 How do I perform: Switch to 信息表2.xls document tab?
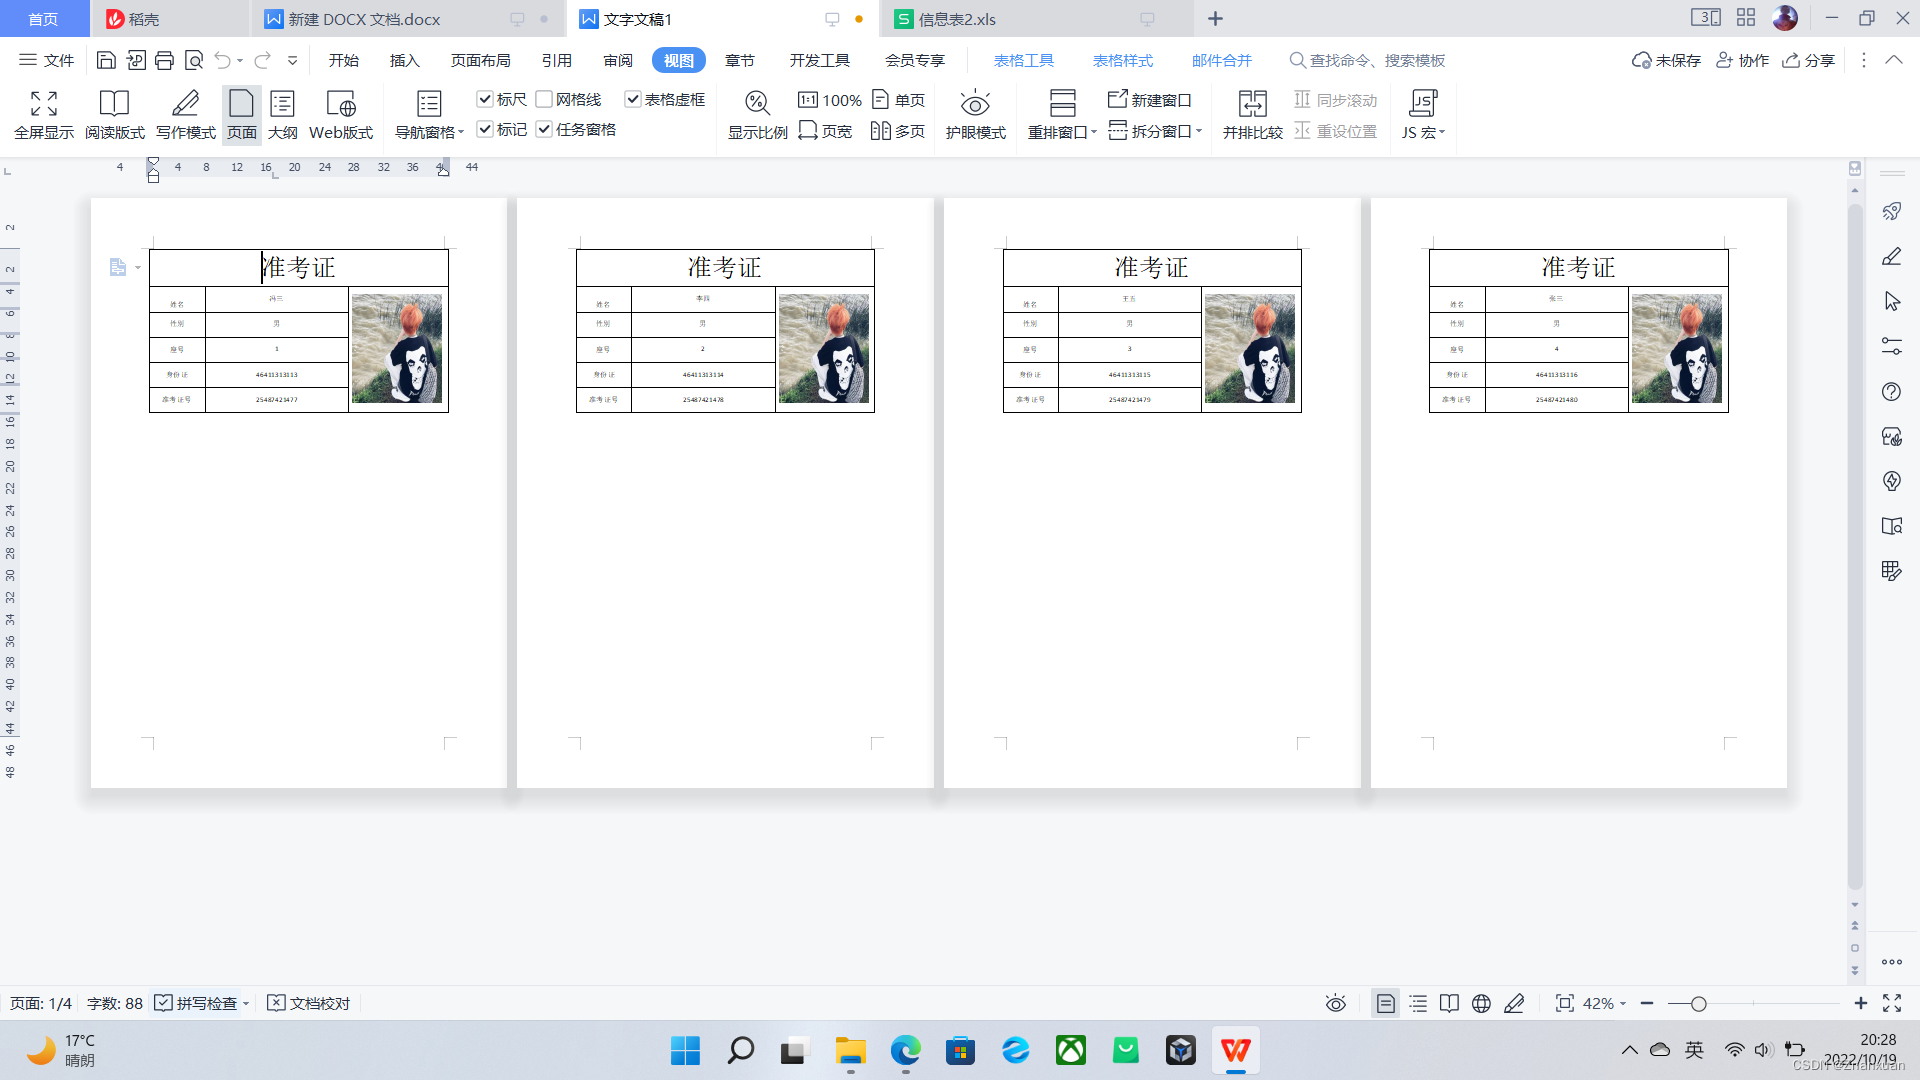[x=957, y=19]
